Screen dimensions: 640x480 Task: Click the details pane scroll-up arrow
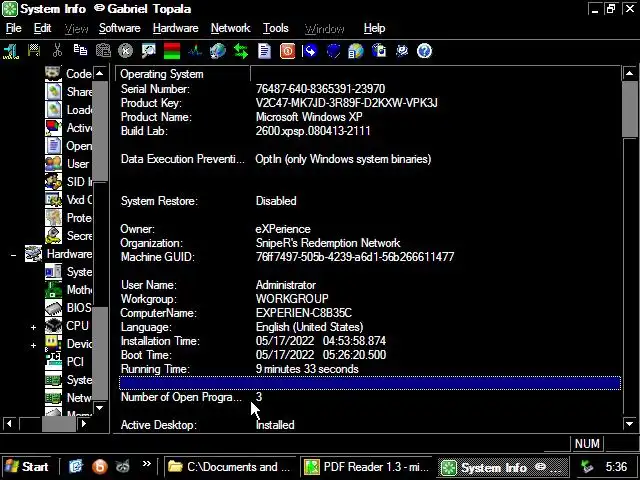coord(629,73)
